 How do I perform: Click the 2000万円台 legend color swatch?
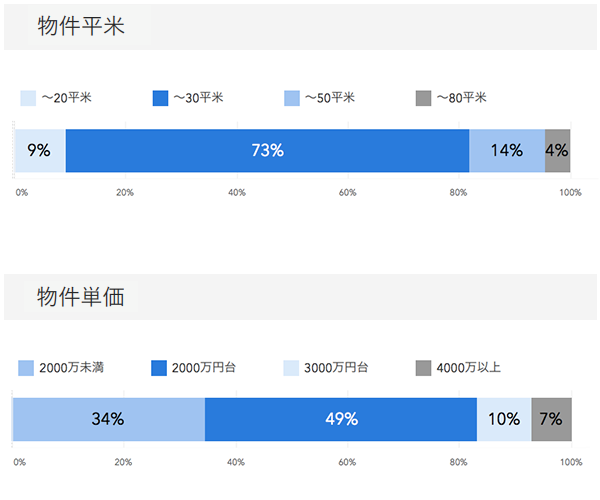pyautogui.click(x=158, y=368)
